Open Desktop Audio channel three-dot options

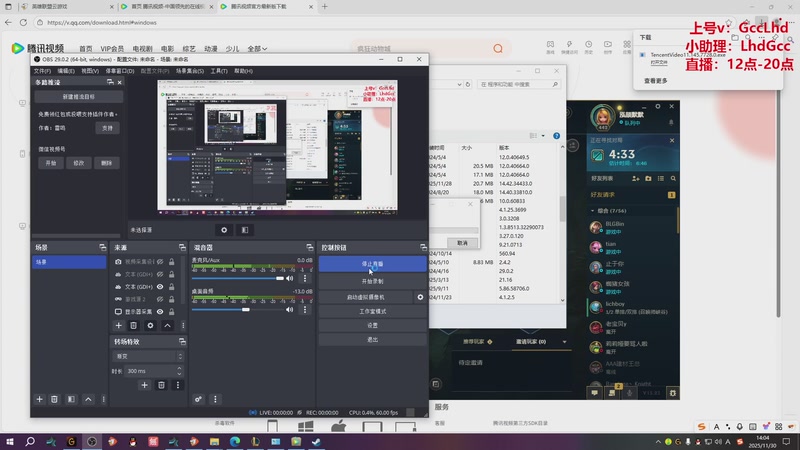click(305, 310)
